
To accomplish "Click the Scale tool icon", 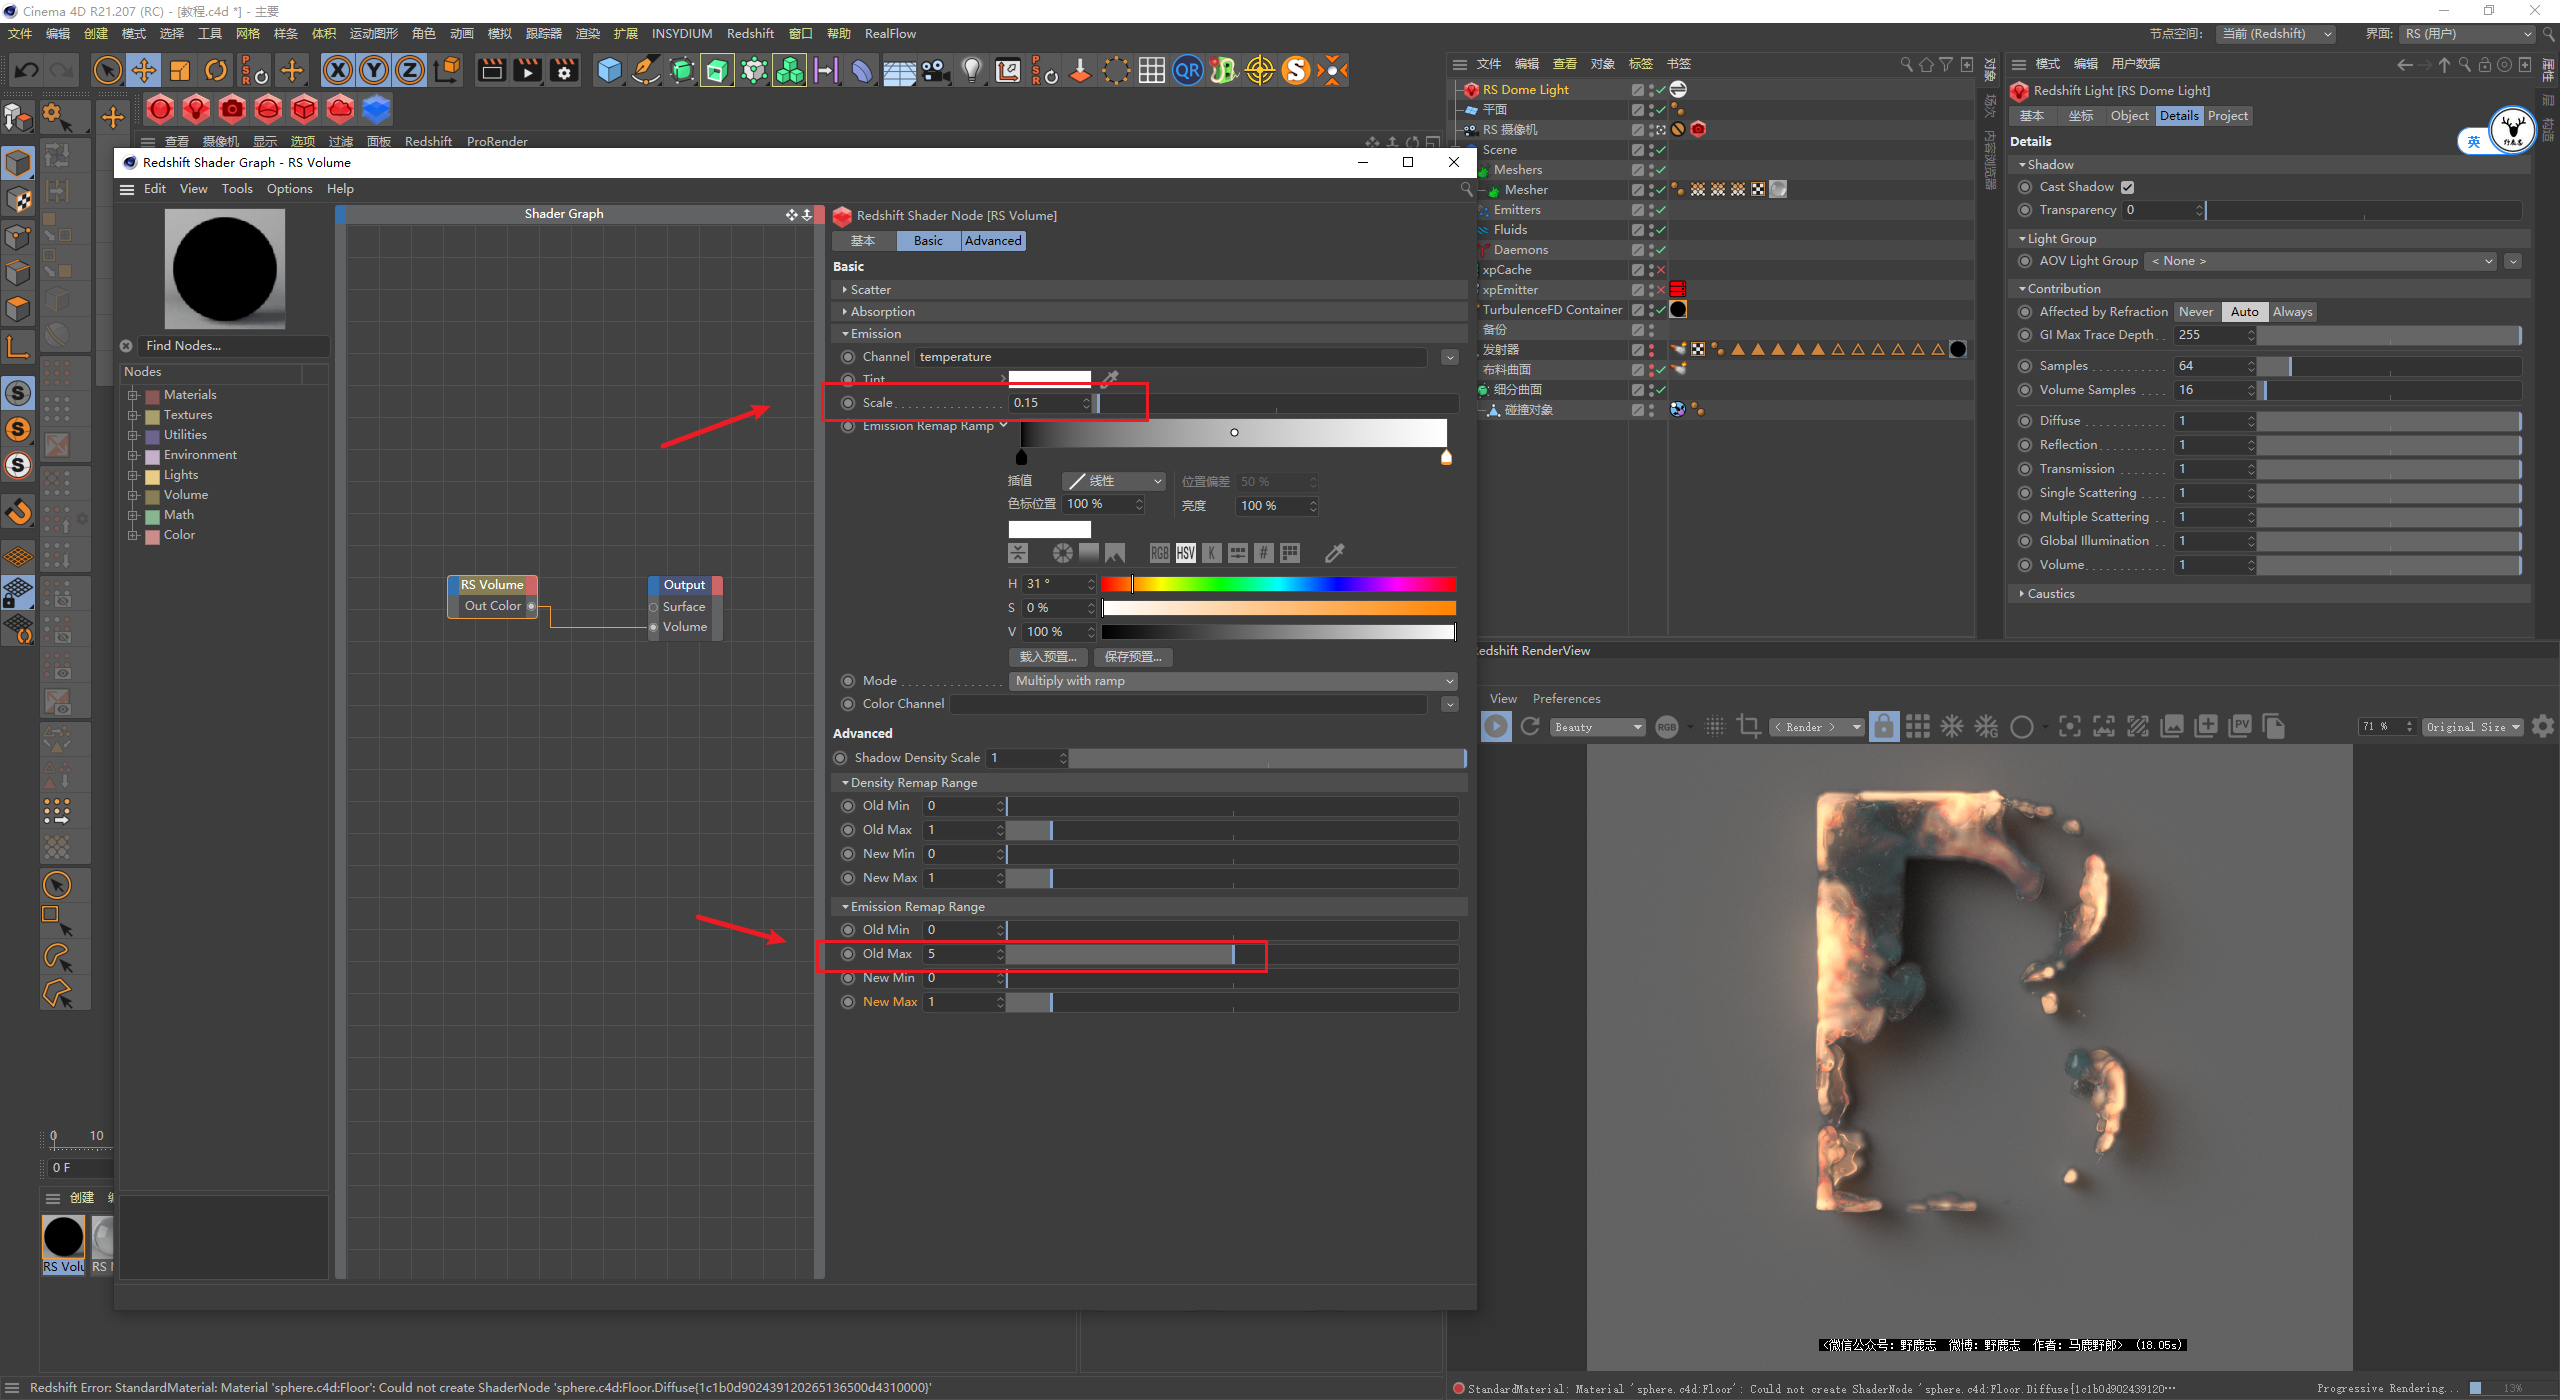I will (x=180, y=70).
